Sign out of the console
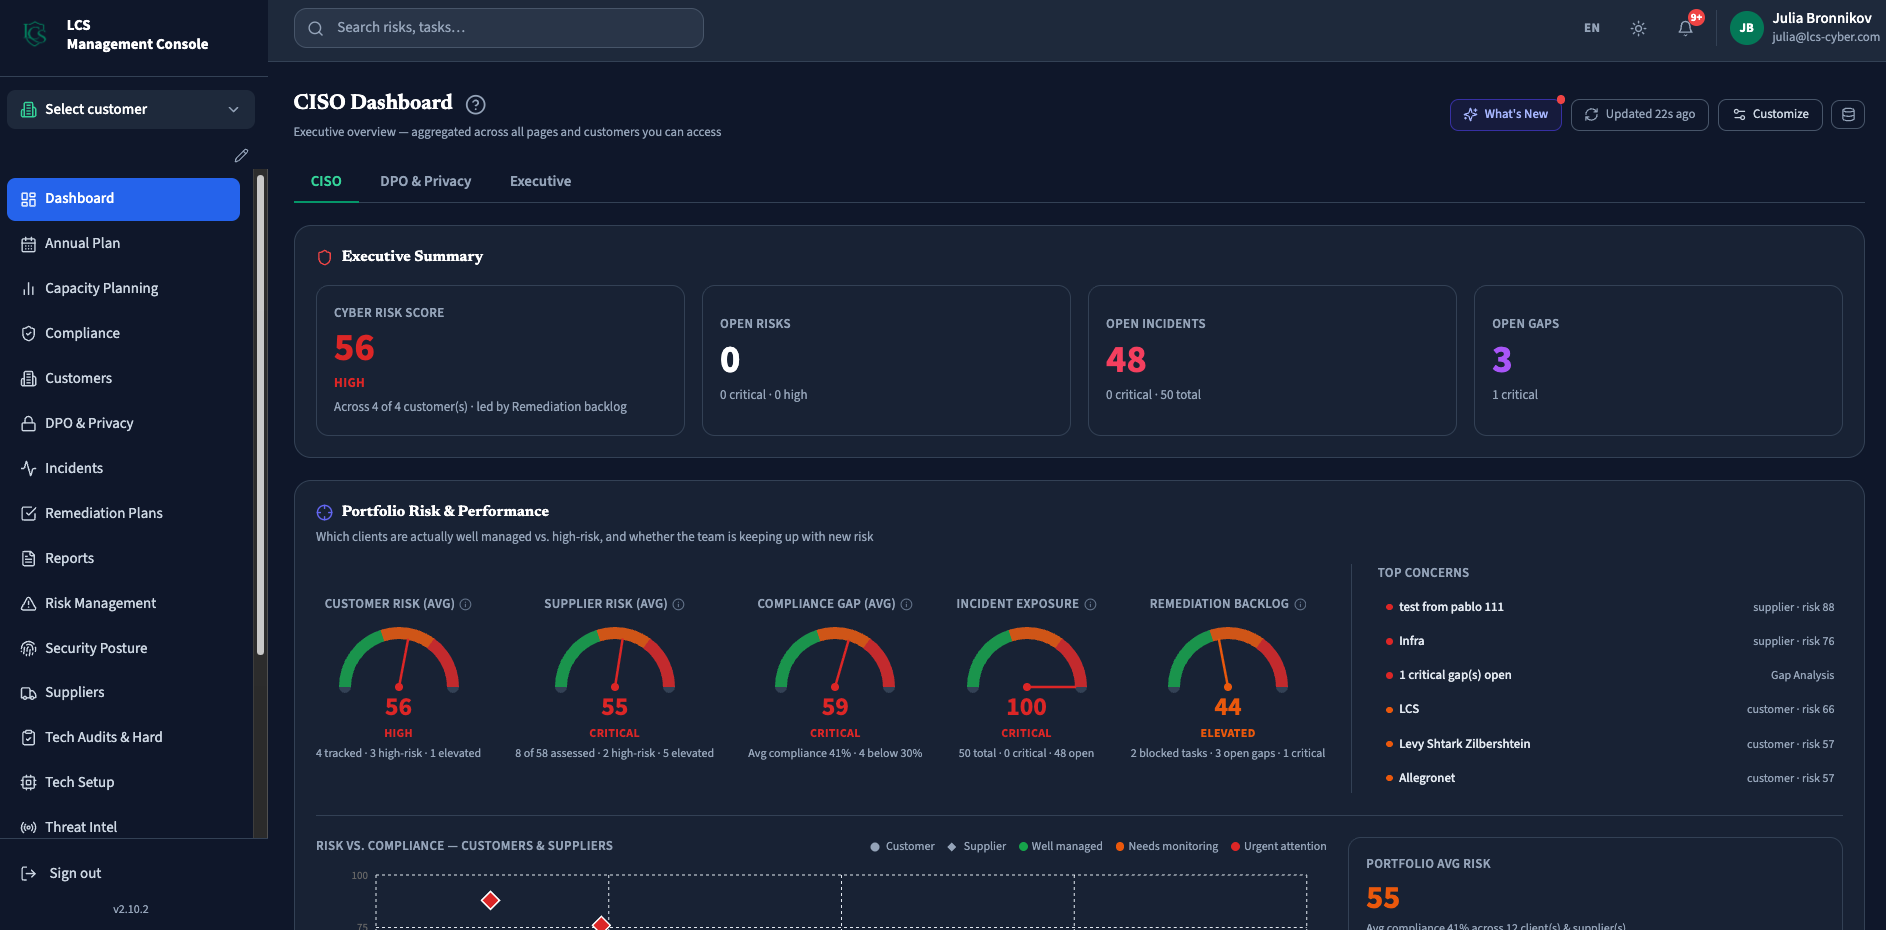 pos(62,873)
